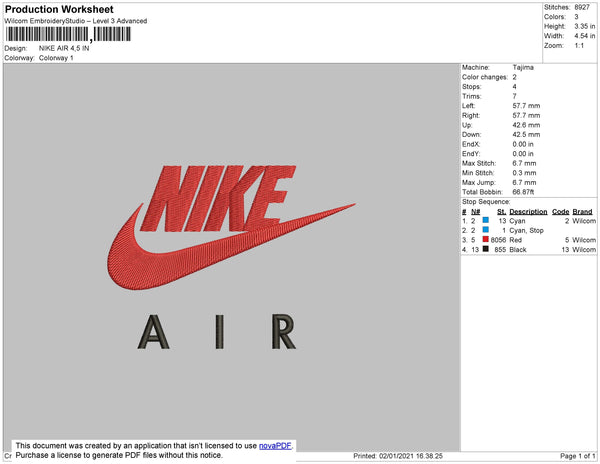Click the 'EndX:' label
The image size is (600, 464).
click(471, 144)
